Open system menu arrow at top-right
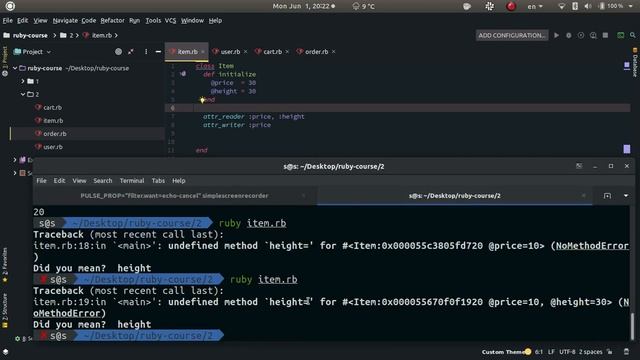 [x=631, y=6]
